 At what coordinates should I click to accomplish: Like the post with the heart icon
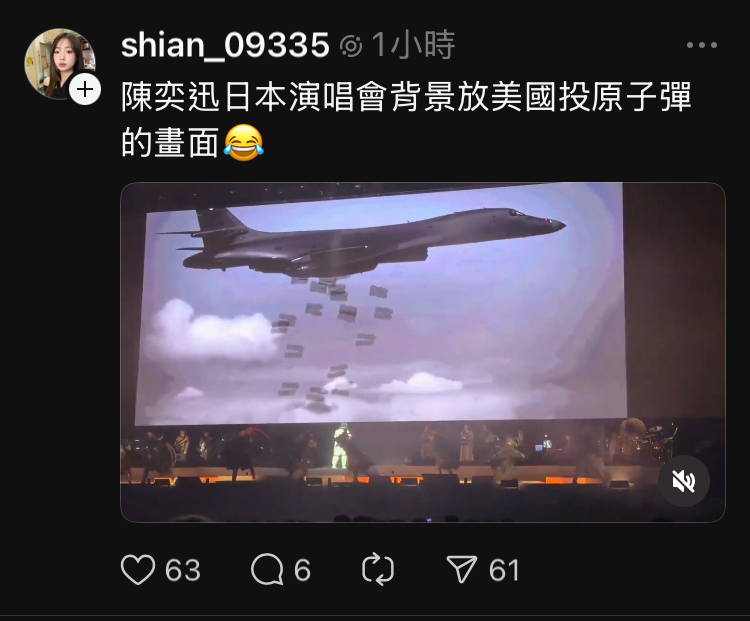coord(138,569)
